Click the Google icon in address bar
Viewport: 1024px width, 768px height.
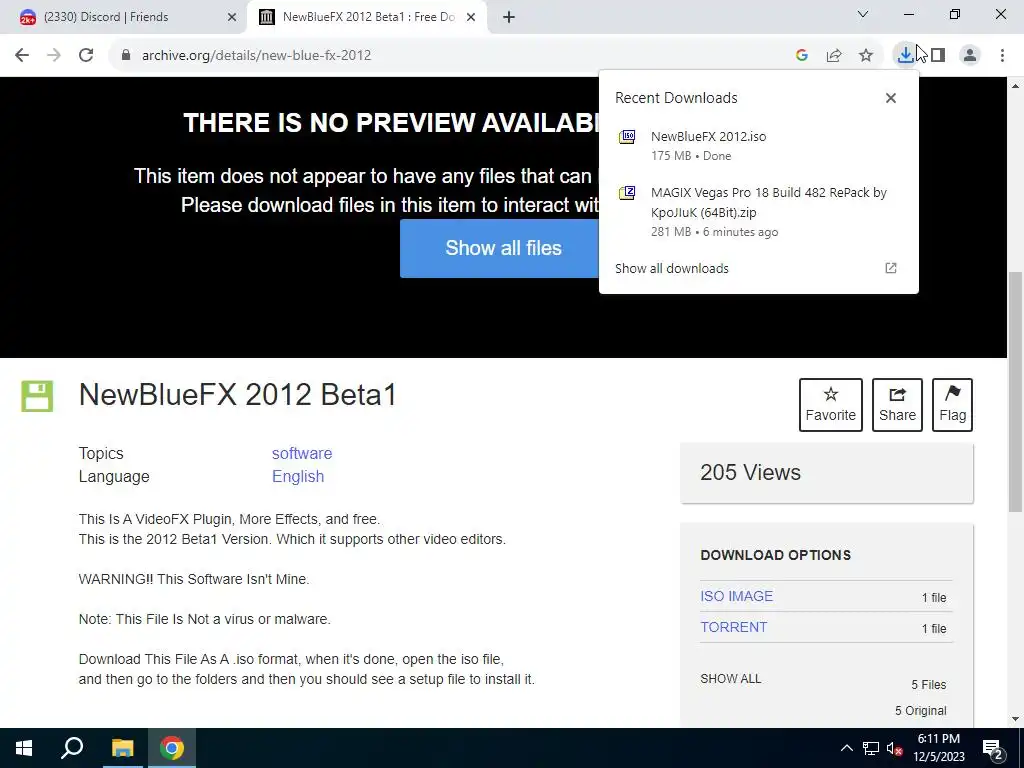pos(802,56)
